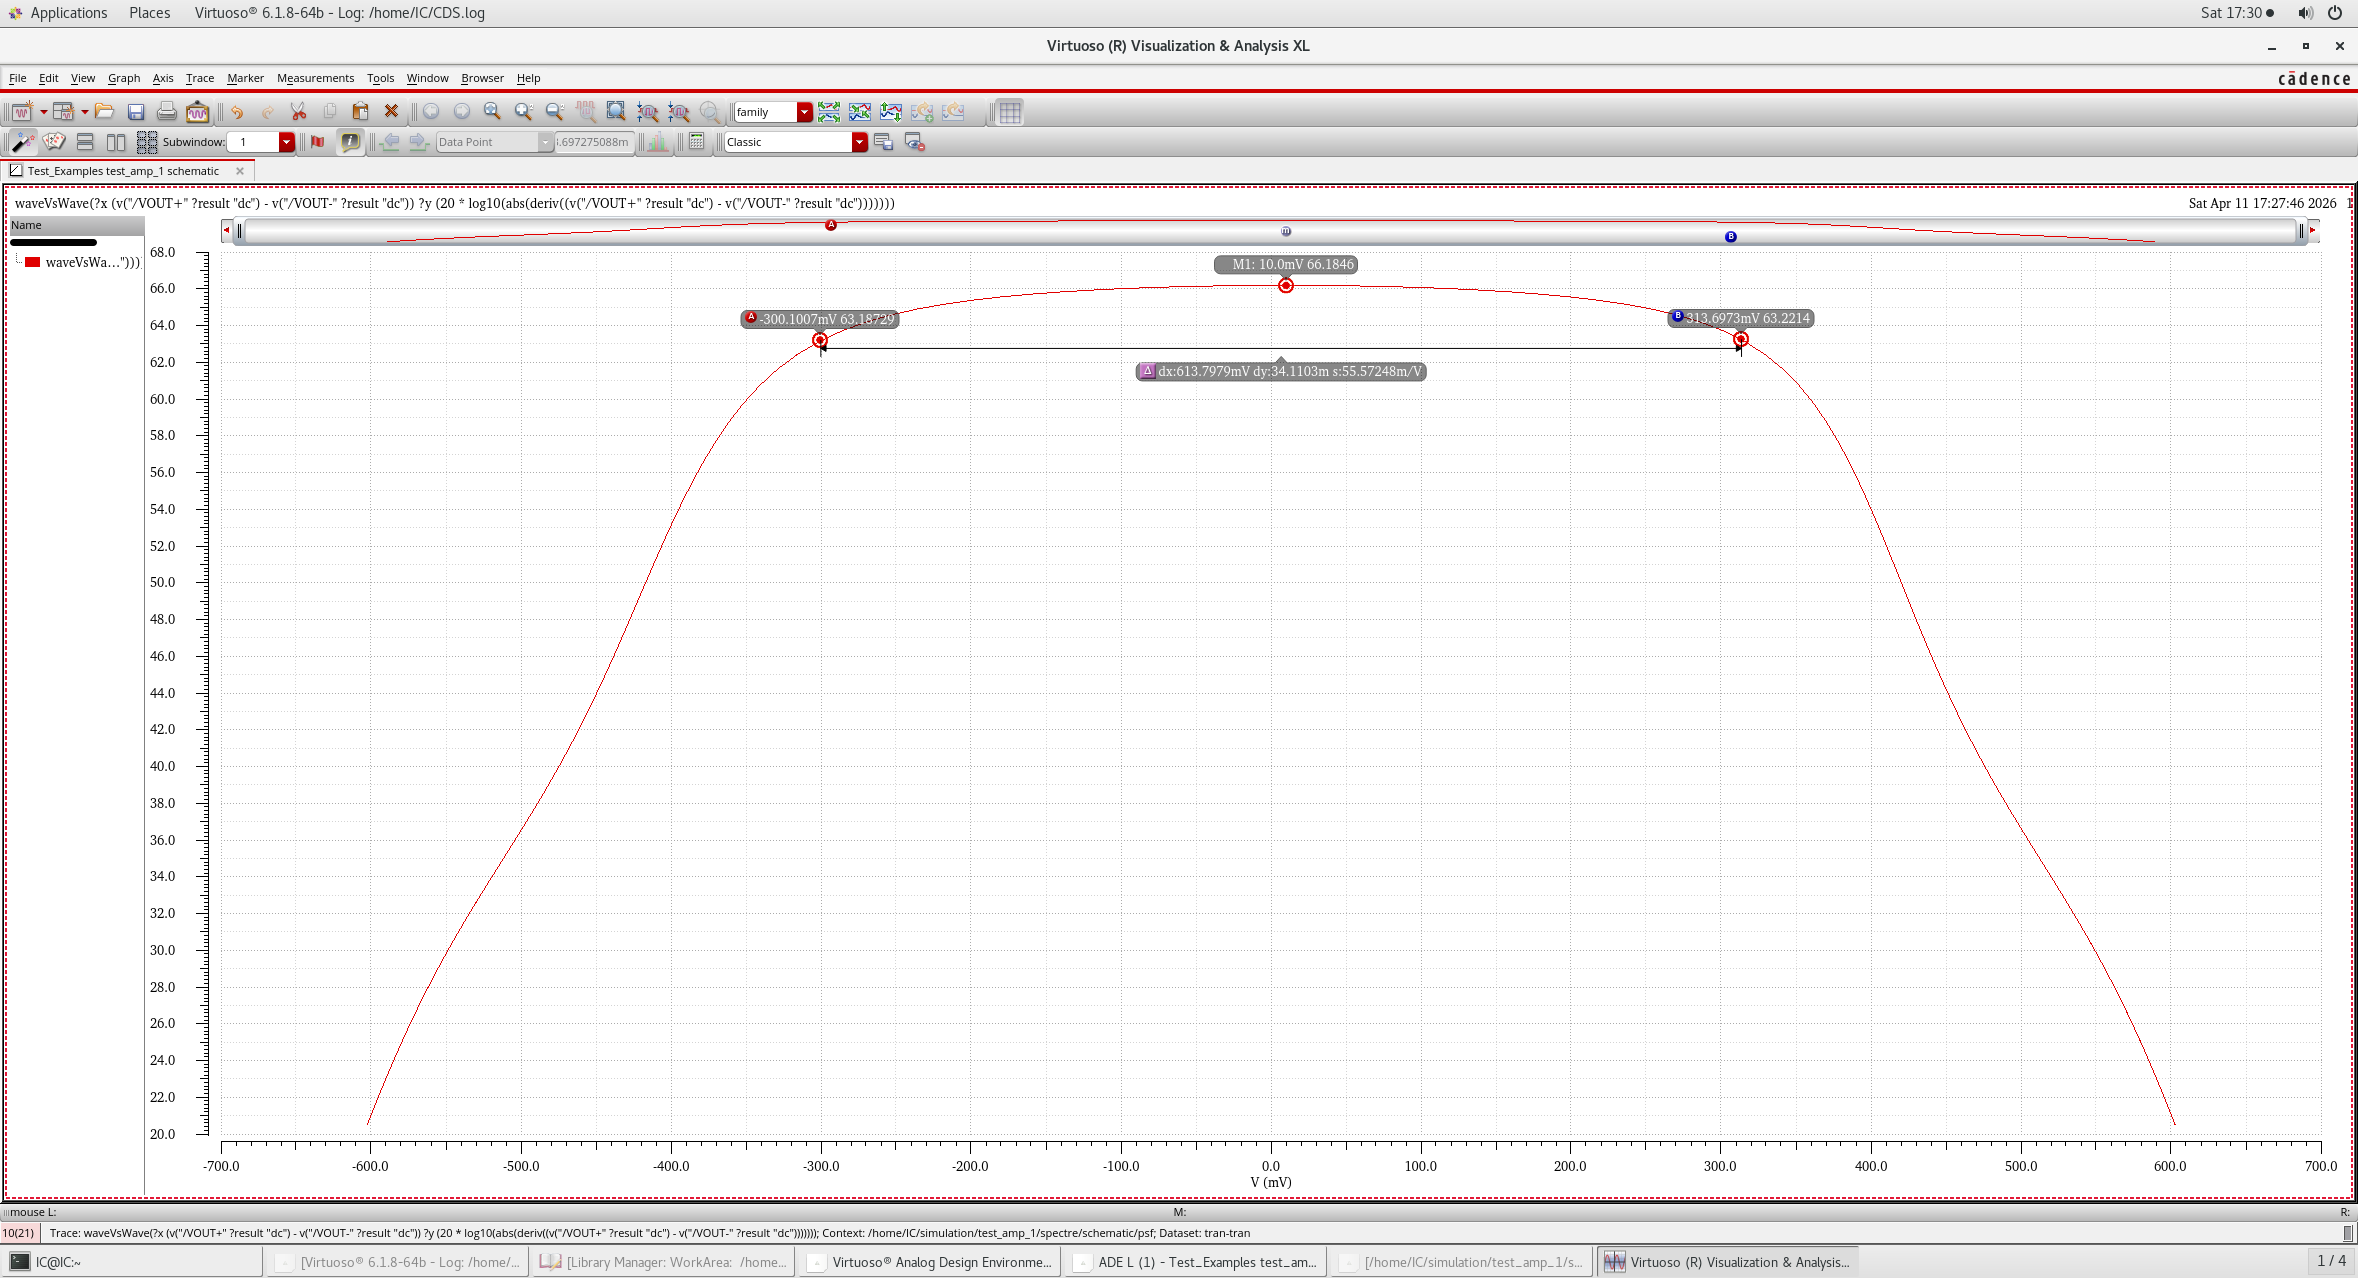This screenshot has width=2358, height=1278.
Task: Select card layout subwindow icon
Action: [54, 142]
